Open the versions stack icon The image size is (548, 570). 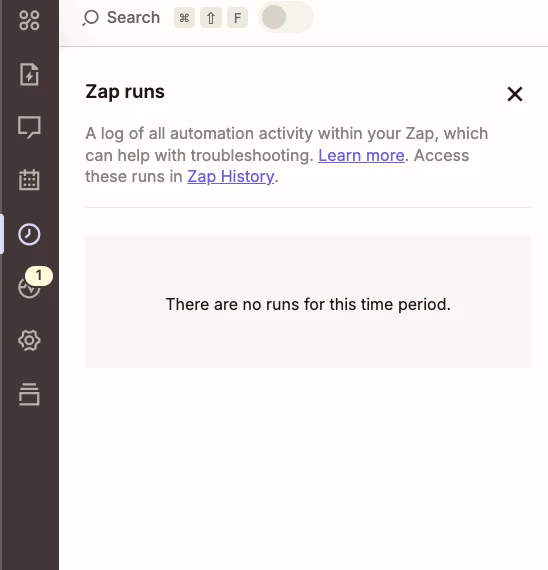click(29, 394)
